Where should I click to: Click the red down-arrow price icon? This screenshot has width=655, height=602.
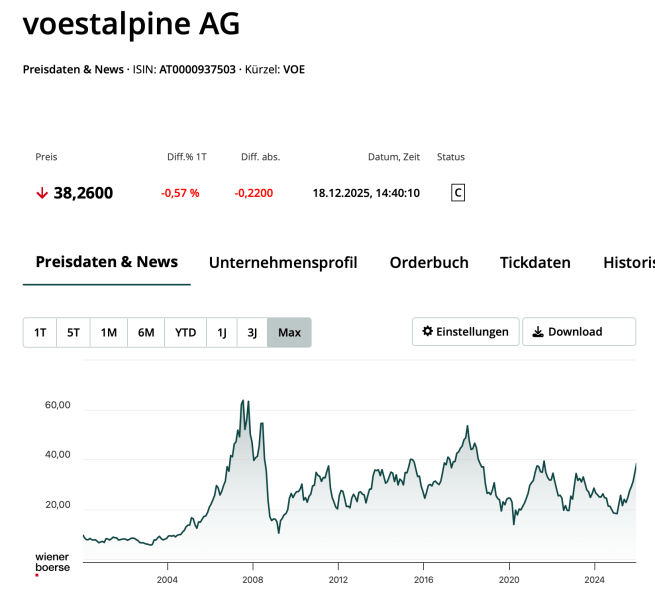(42, 193)
